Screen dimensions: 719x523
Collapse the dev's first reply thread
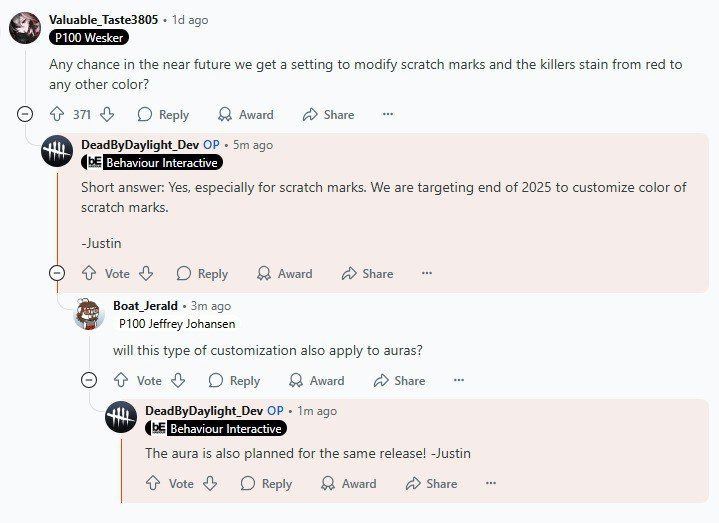pos(57,273)
